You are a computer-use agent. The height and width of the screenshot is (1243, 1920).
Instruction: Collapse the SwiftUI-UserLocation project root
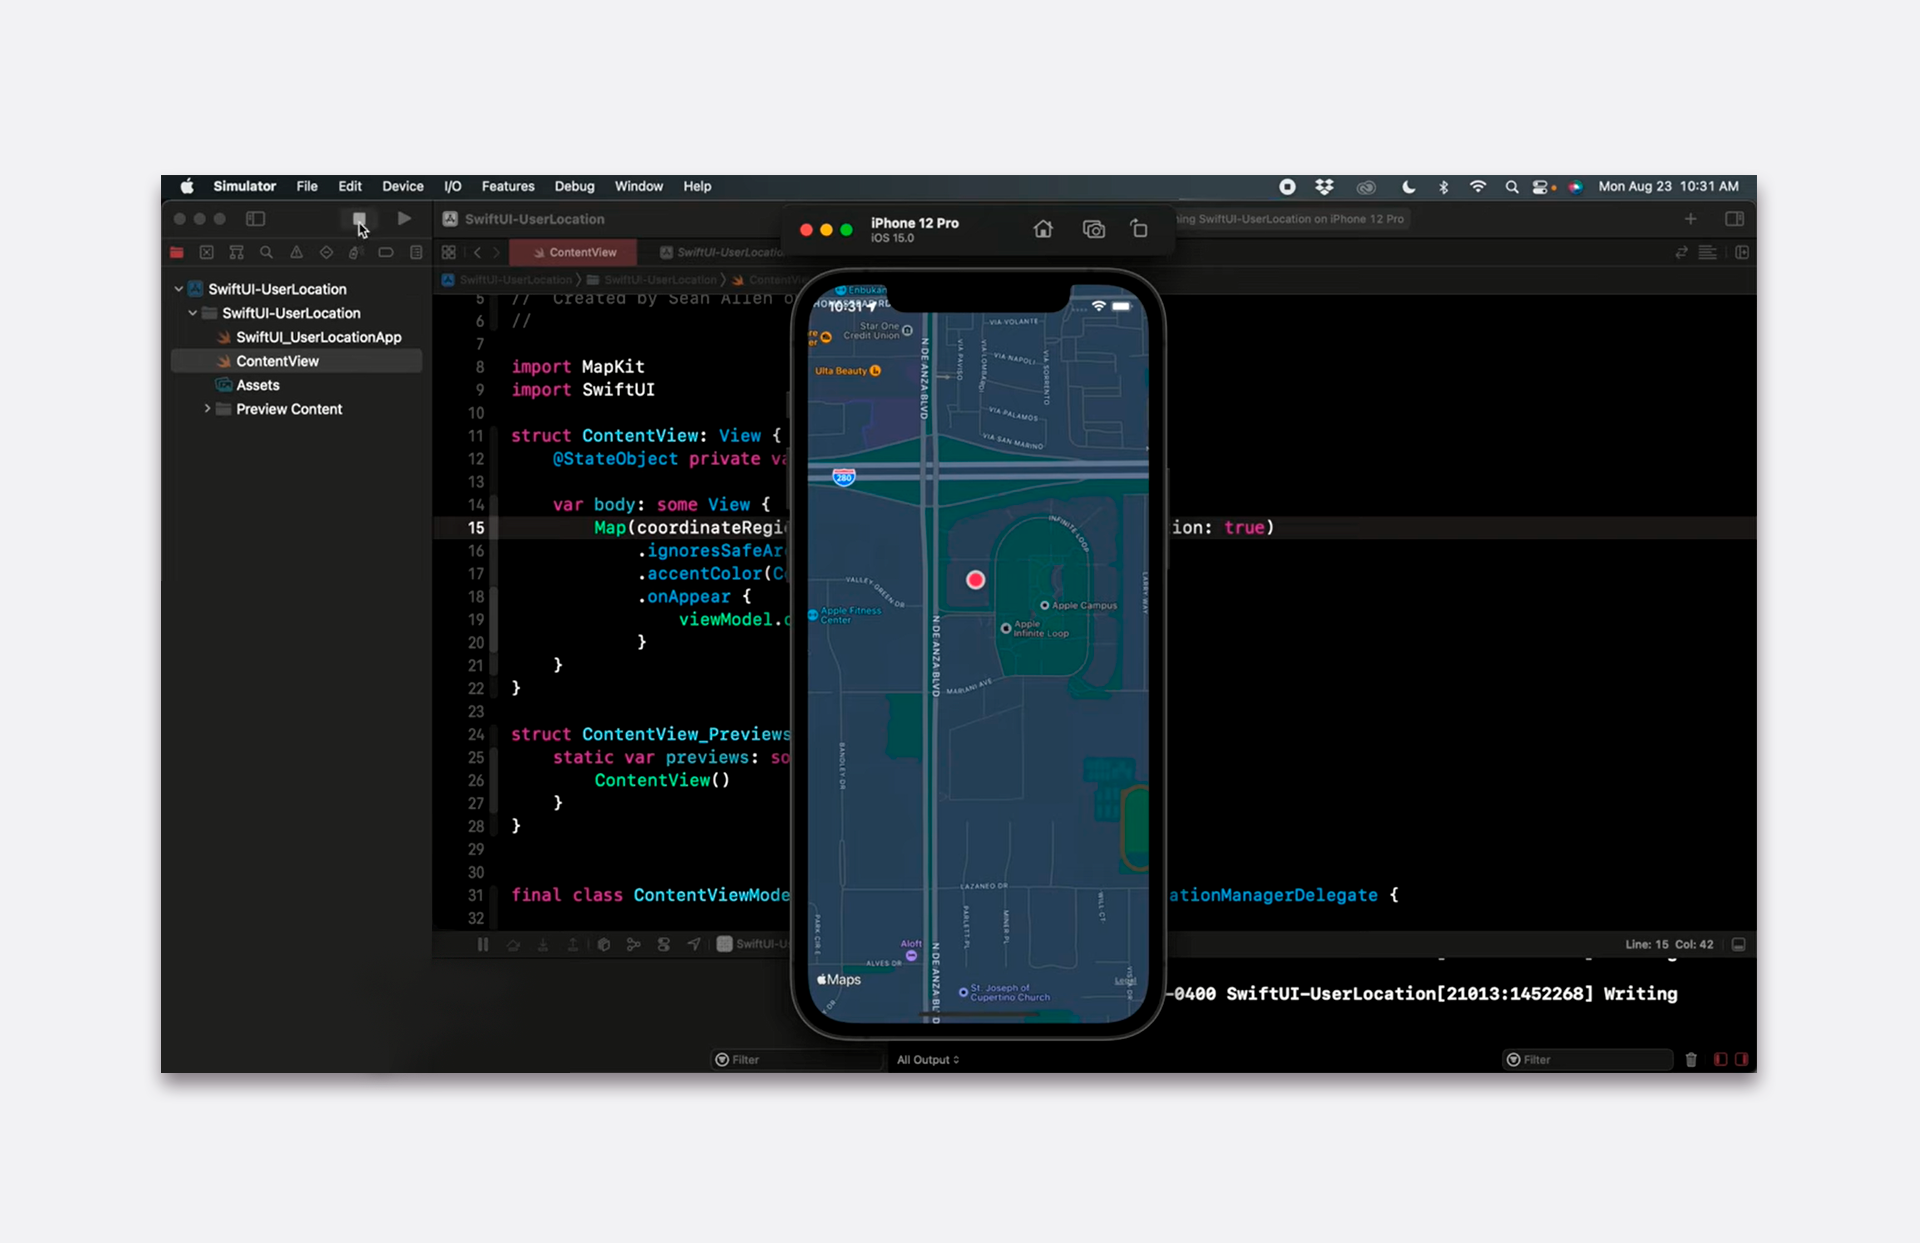click(x=179, y=289)
